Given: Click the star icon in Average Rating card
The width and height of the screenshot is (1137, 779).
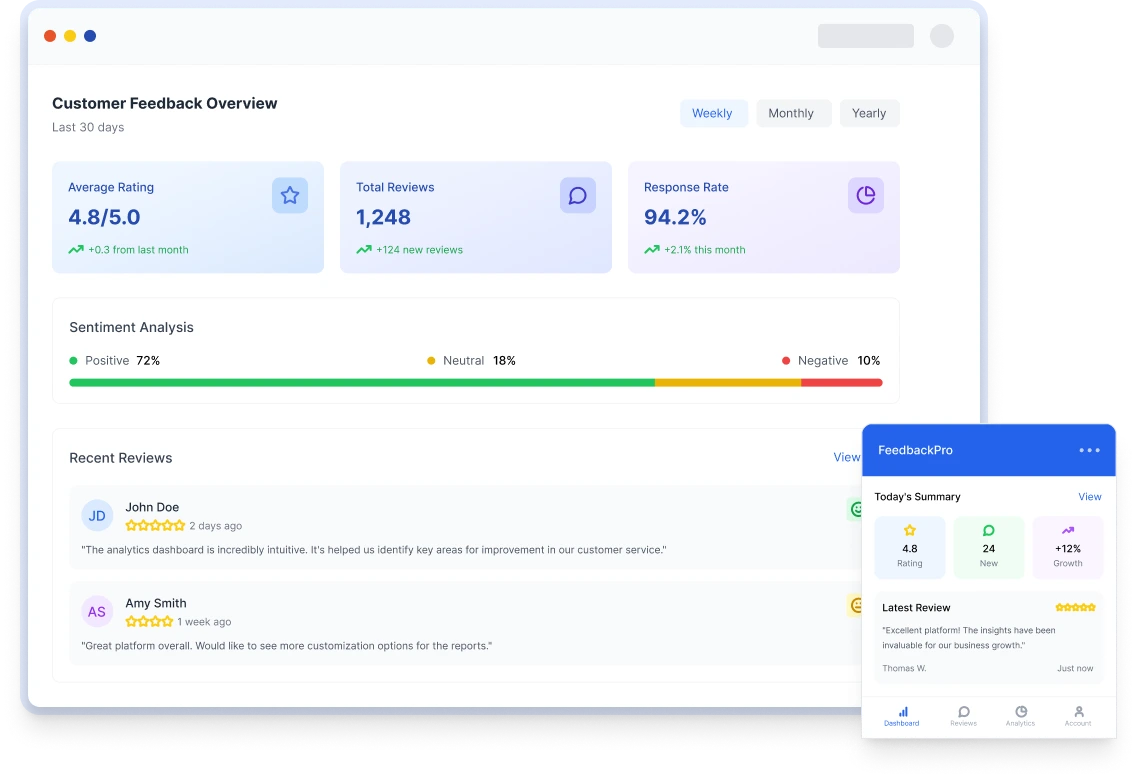Looking at the screenshot, I should (290, 196).
